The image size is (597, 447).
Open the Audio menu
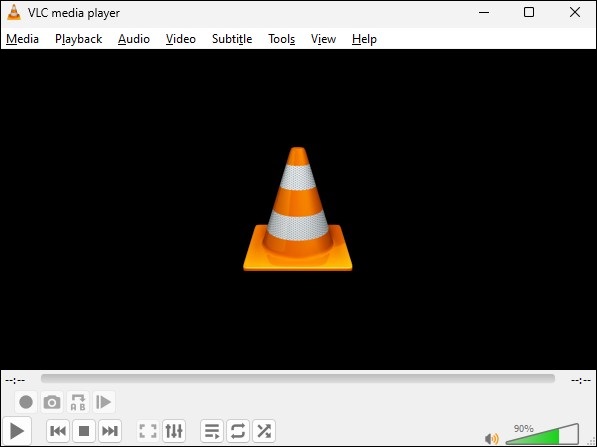pos(134,39)
